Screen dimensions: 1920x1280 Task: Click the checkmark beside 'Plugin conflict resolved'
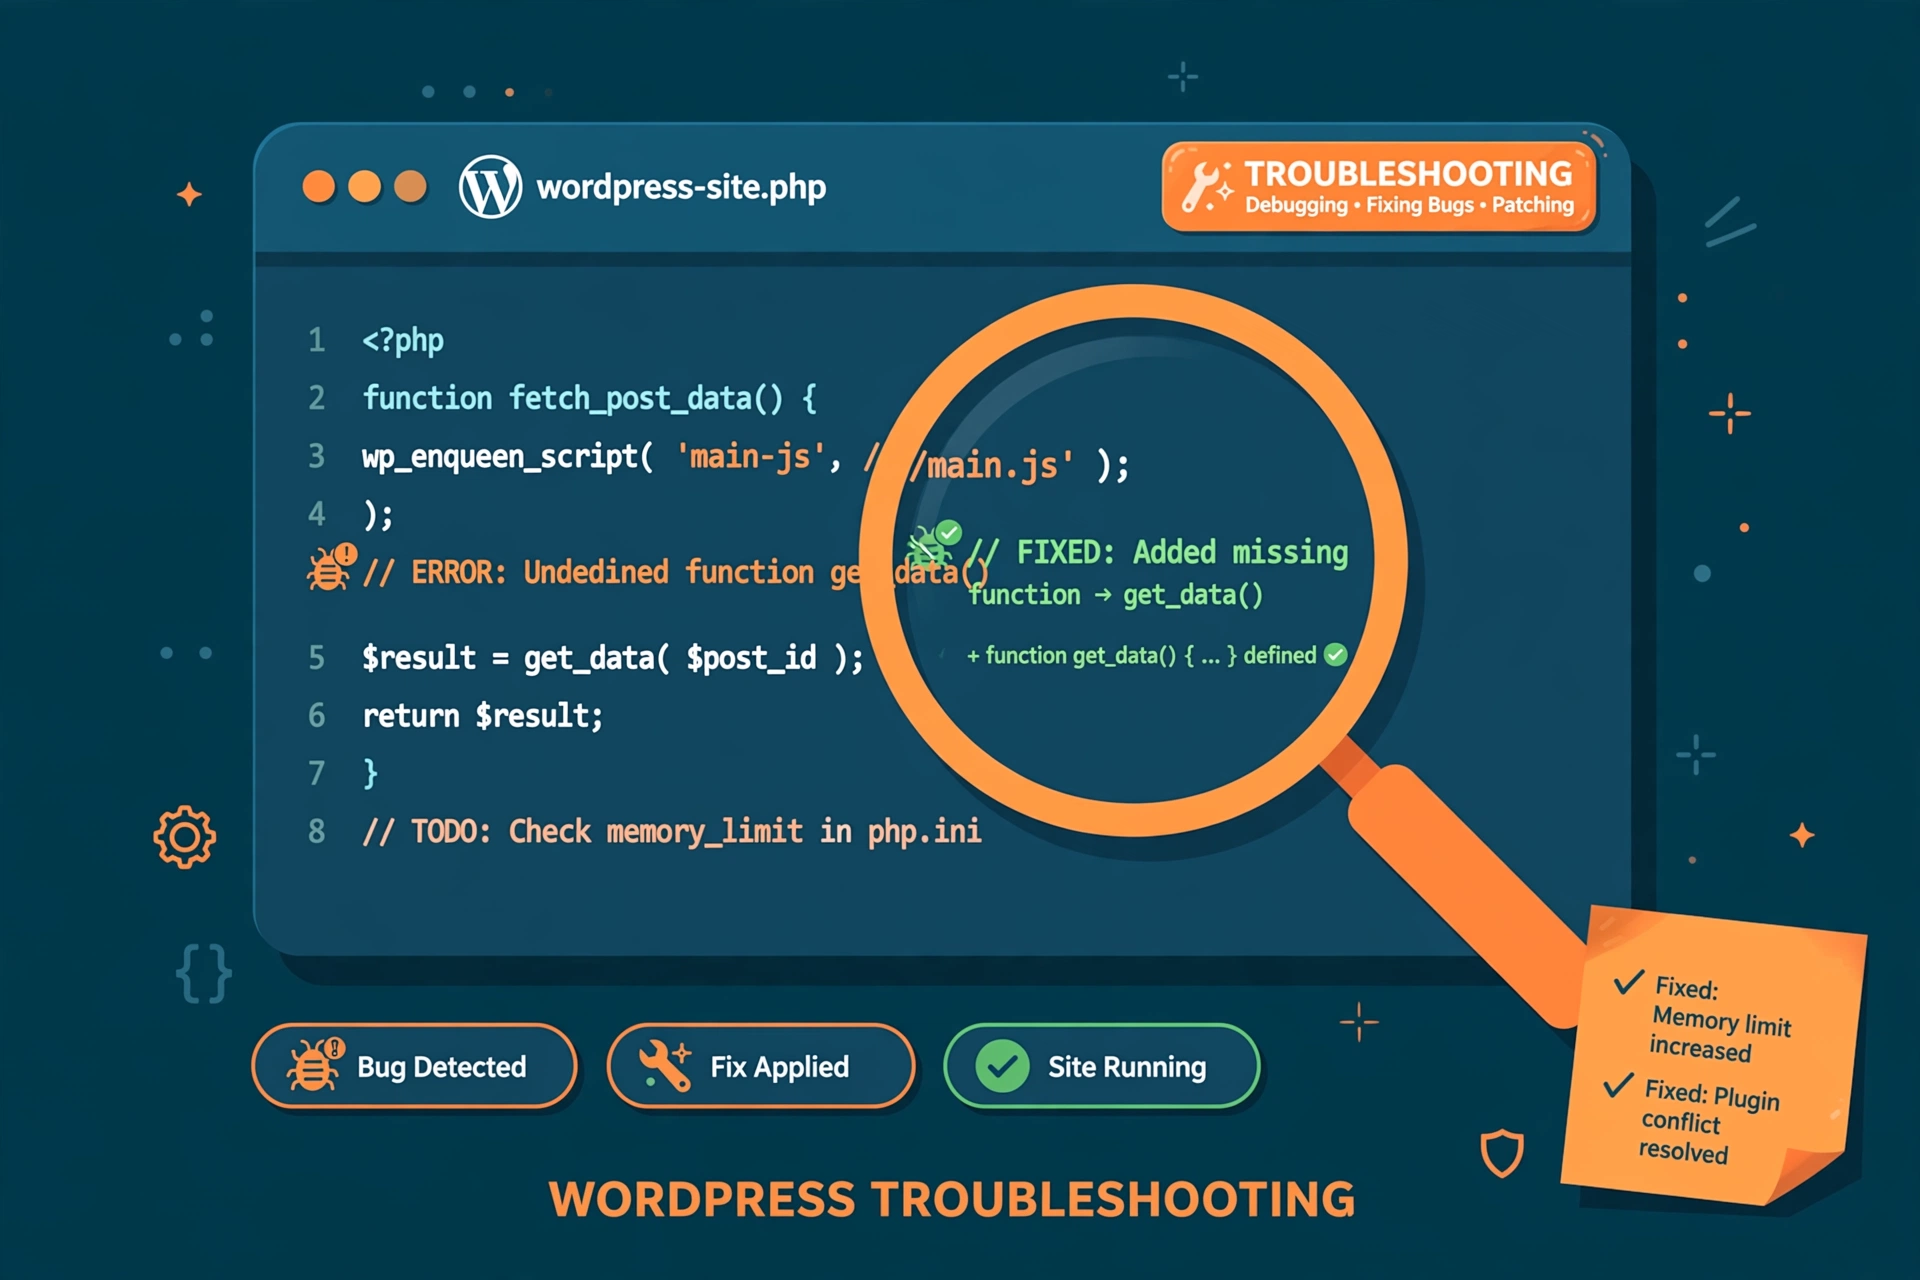[x=1618, y=1085]
